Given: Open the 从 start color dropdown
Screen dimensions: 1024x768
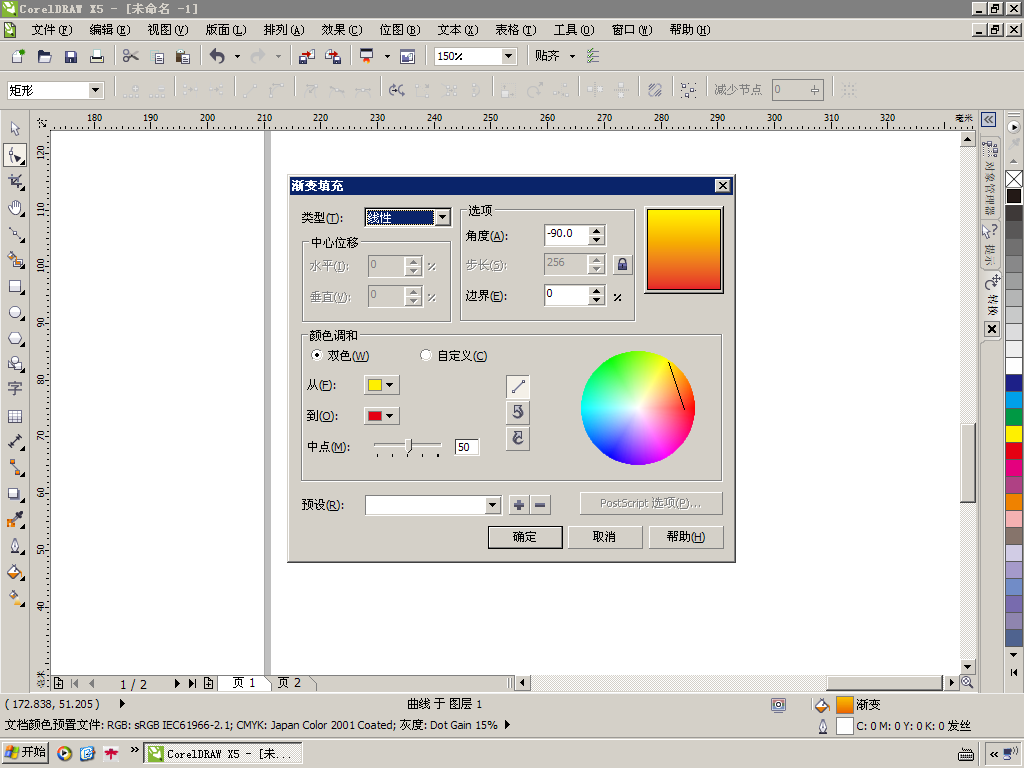Looking at the screenshot, I should [381, 385].
